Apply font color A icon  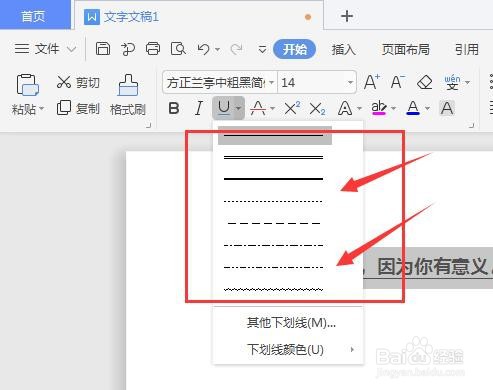413,108
